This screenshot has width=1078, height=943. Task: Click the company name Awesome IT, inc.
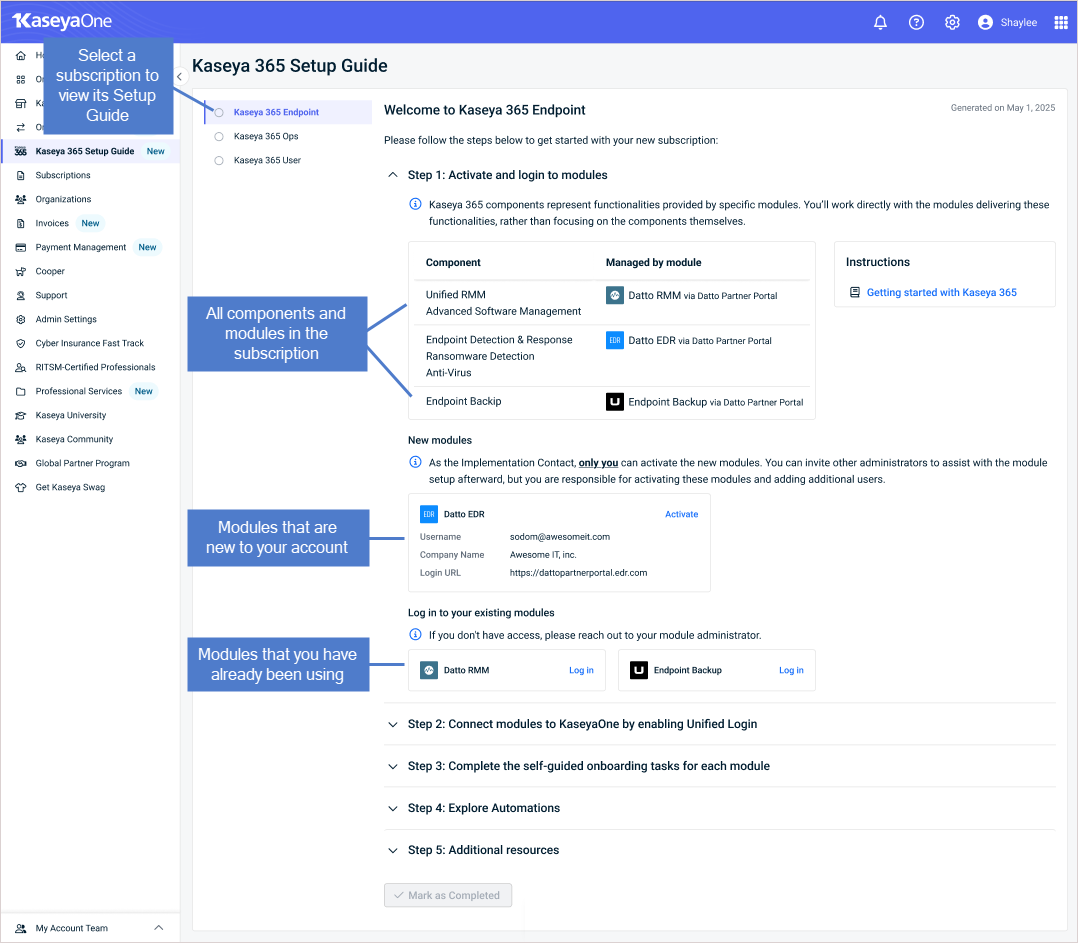point(543,555)
